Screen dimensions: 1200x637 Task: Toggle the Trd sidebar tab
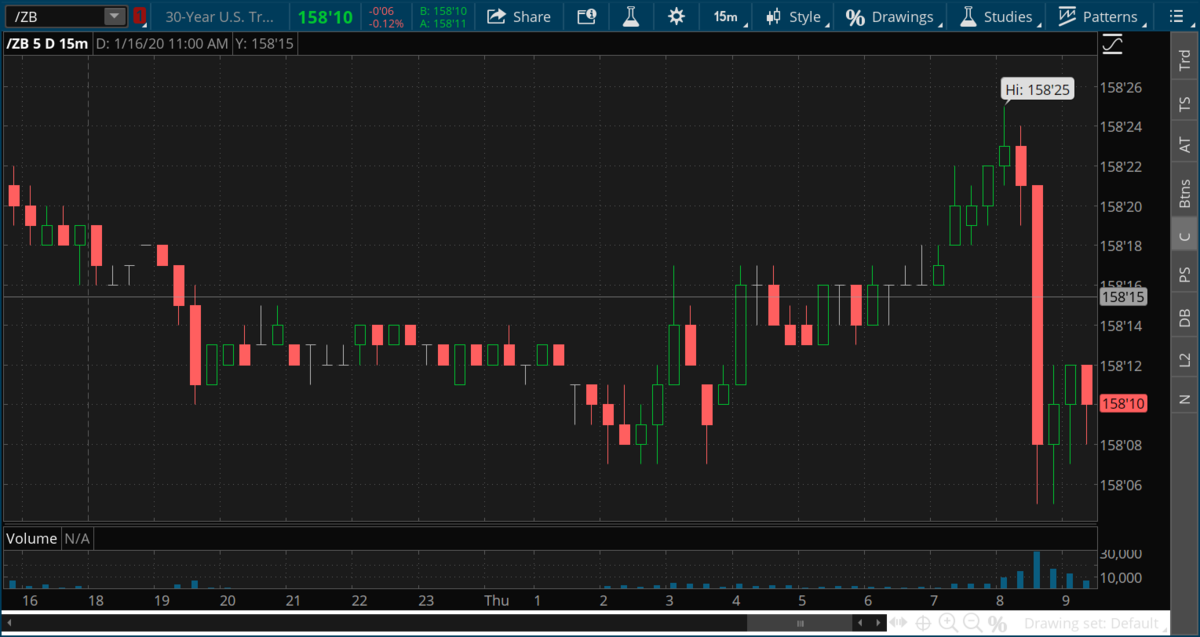tap(1185, 57)
